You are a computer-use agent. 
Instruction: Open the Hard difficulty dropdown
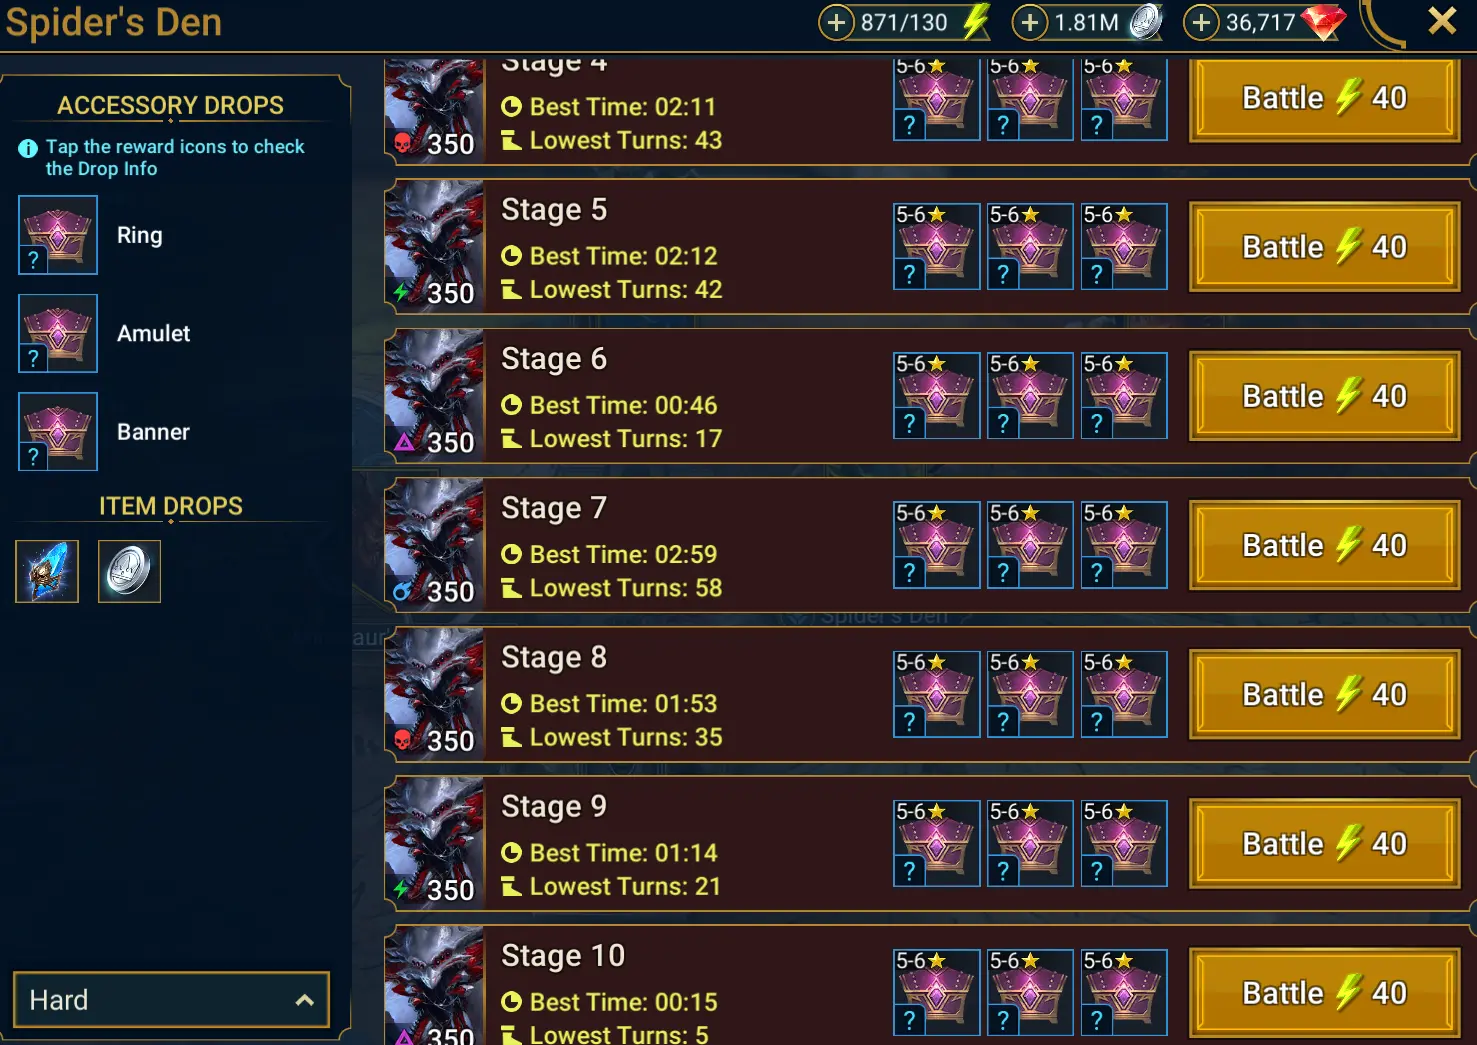coord(171,1000)
